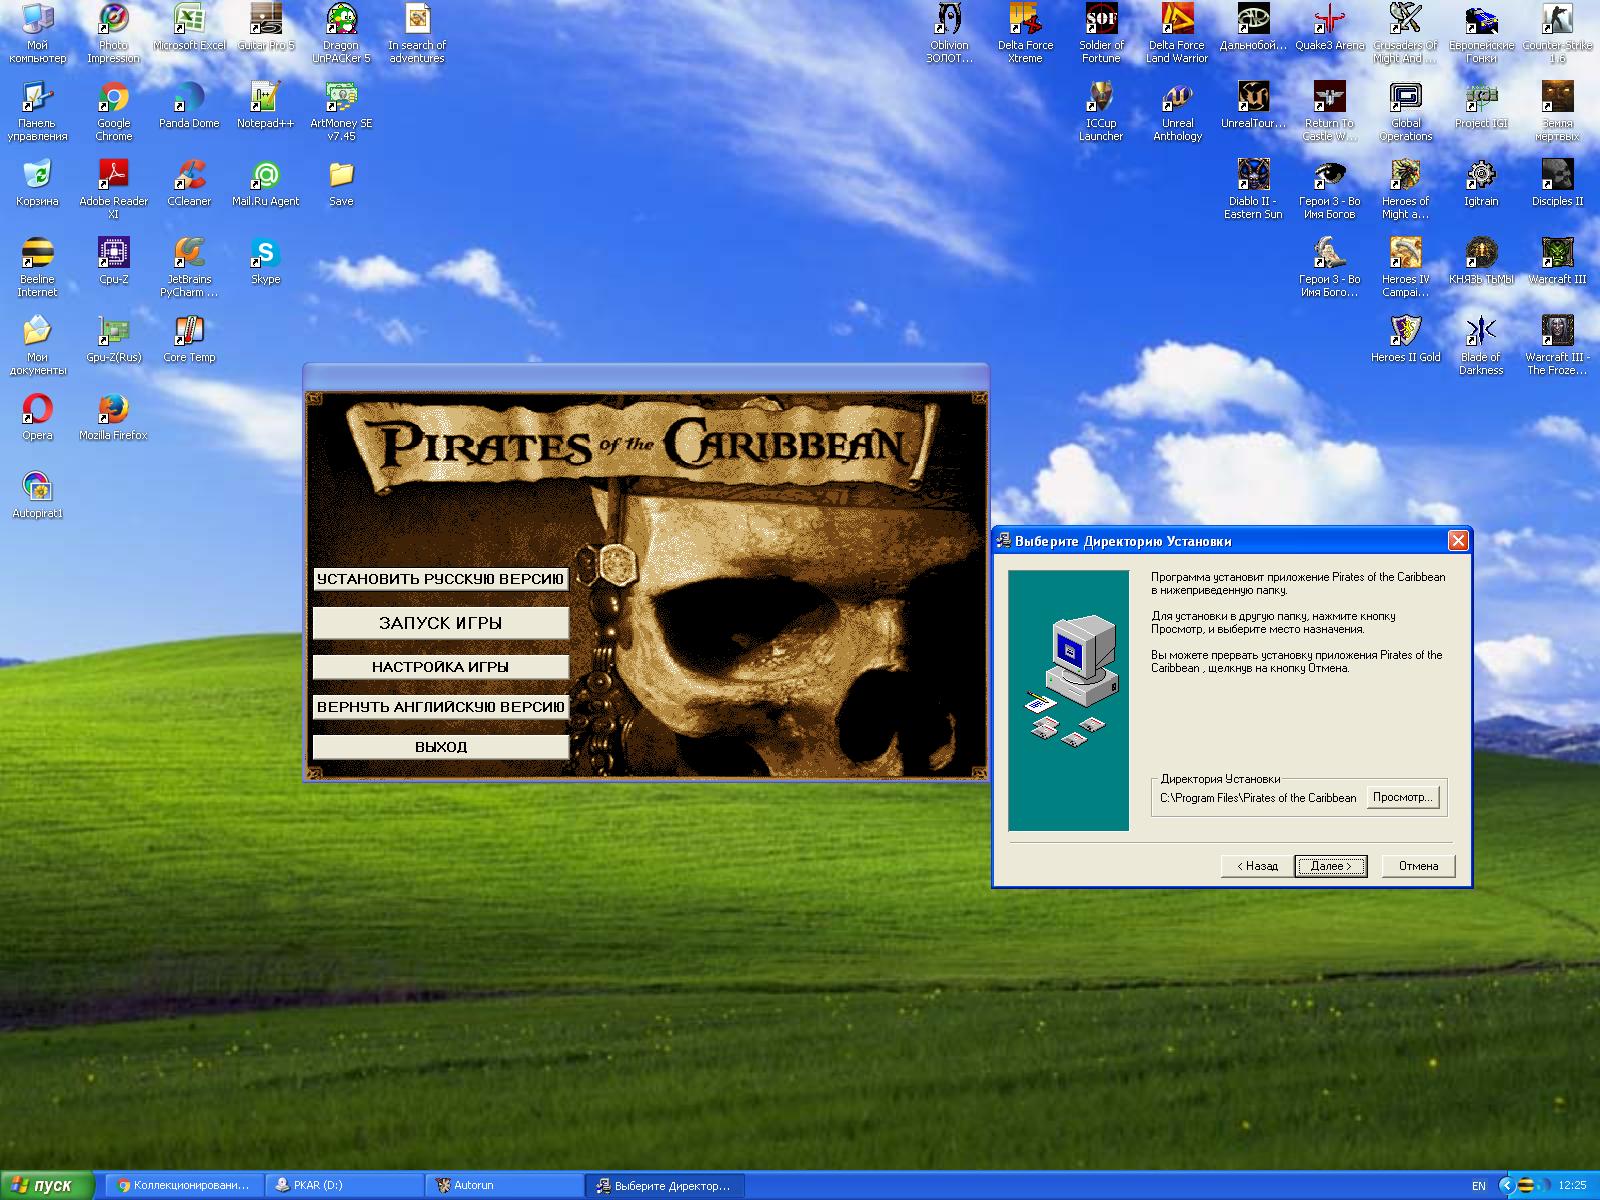The height and width of the screenshot is (1200, 1600).
Task: Select the Core Temp desktop icon
Action: pos(189,339)
